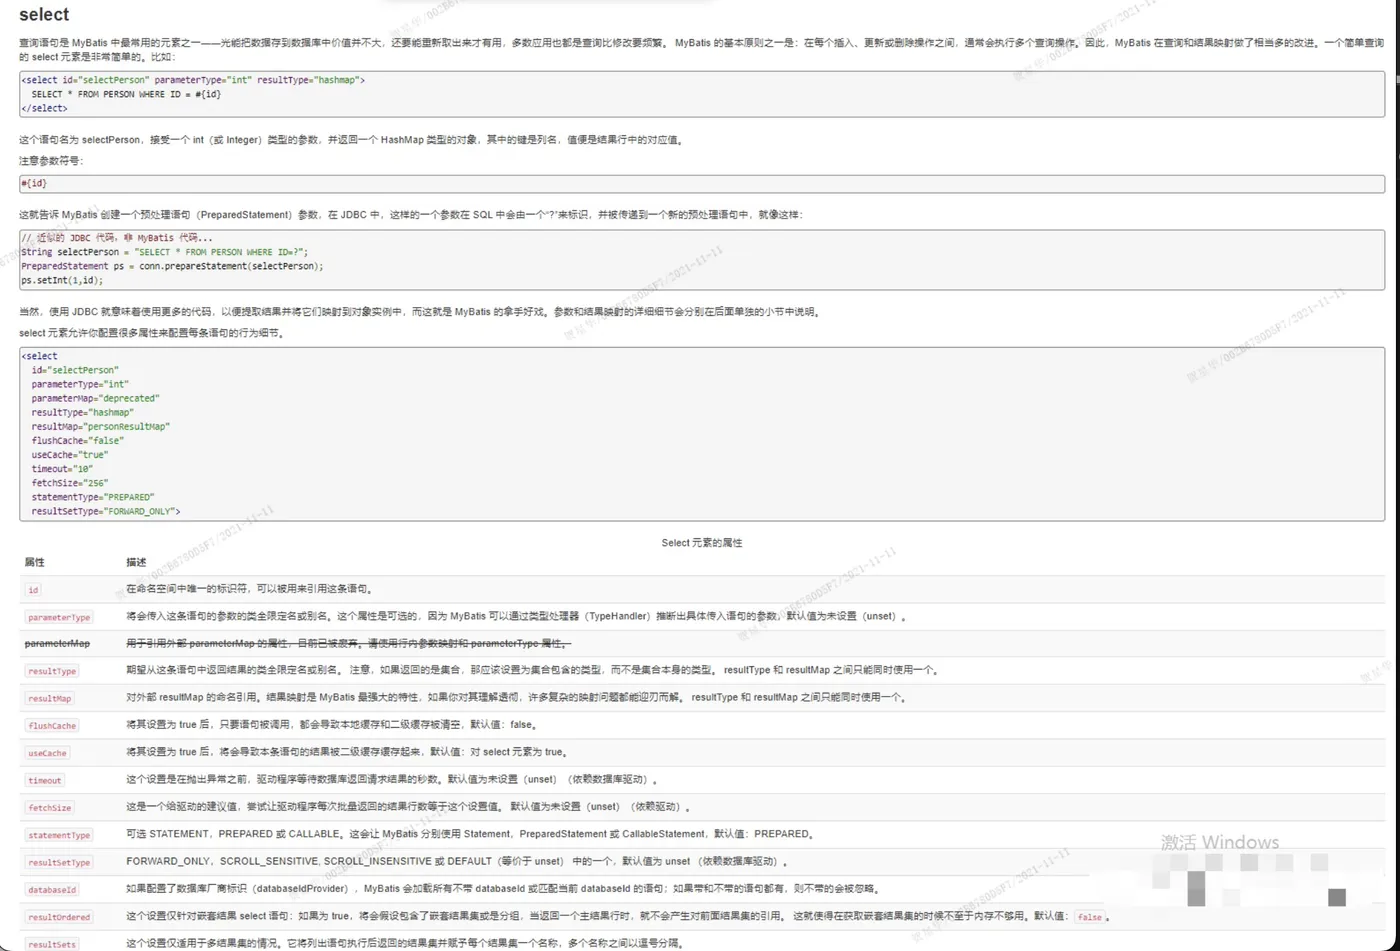Click the table caption "Select 元素的属性"
Screen dimensions: 1400x951
click(x=702, y=543)
